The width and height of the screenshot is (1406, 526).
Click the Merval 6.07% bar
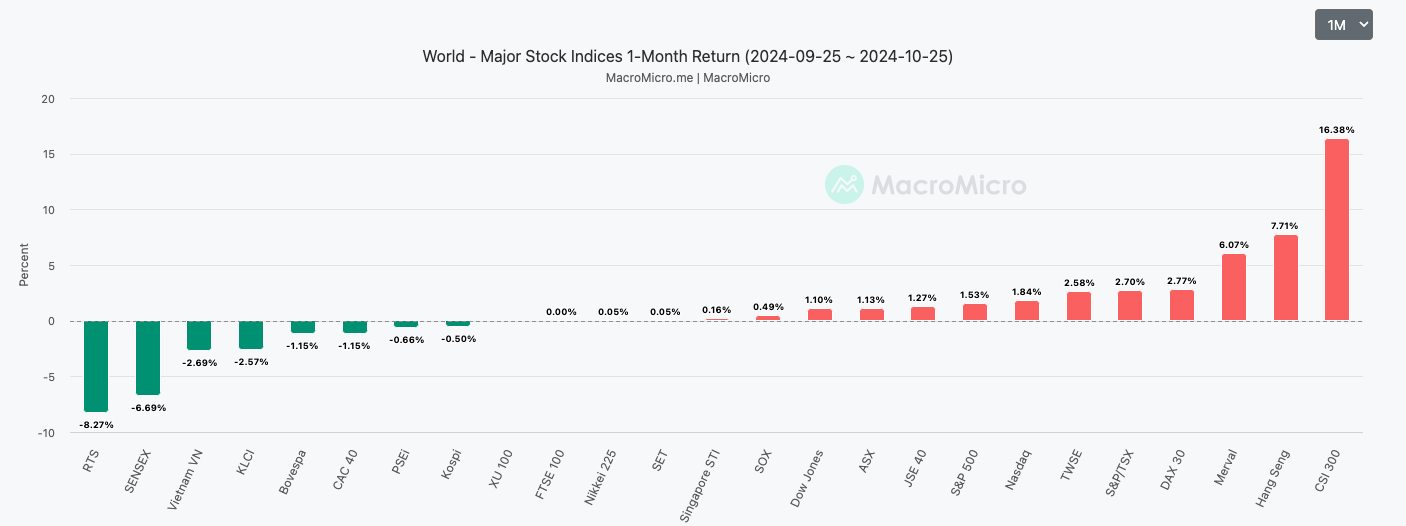1234,287
